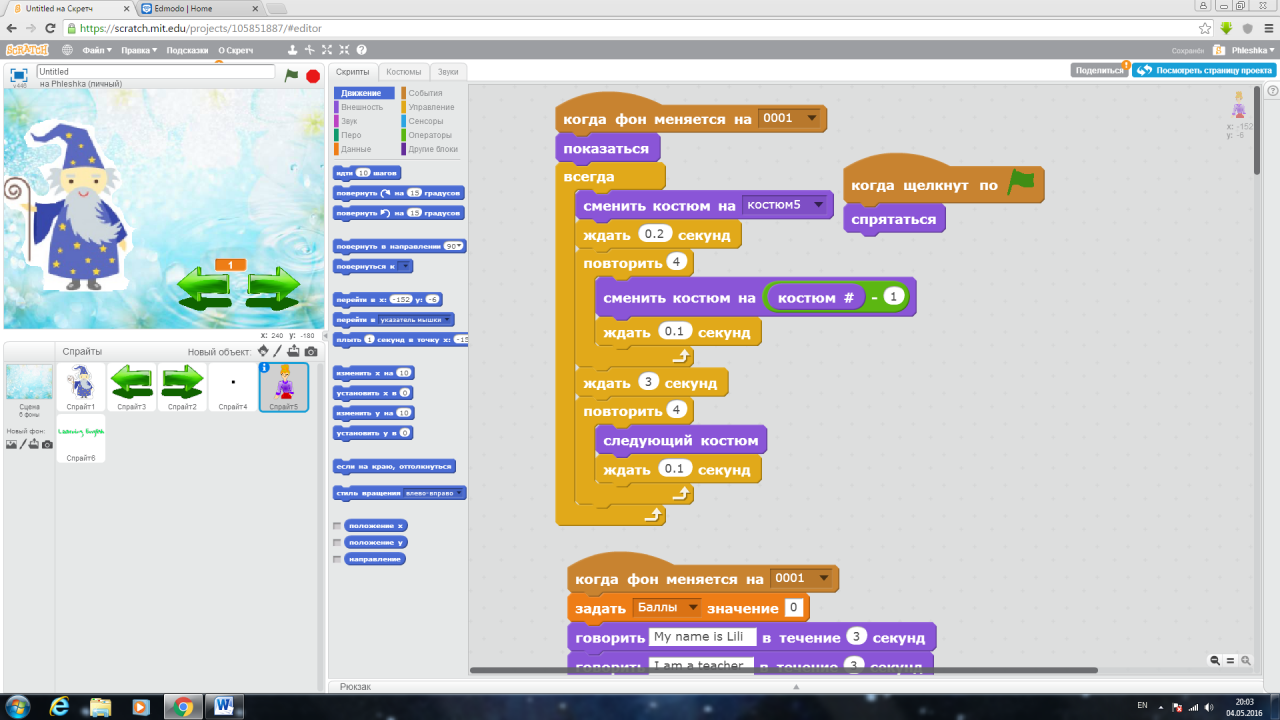The image size is (1280, 720).
Task: Open the О Скретч menu item
Action: (x=236, y=50)
